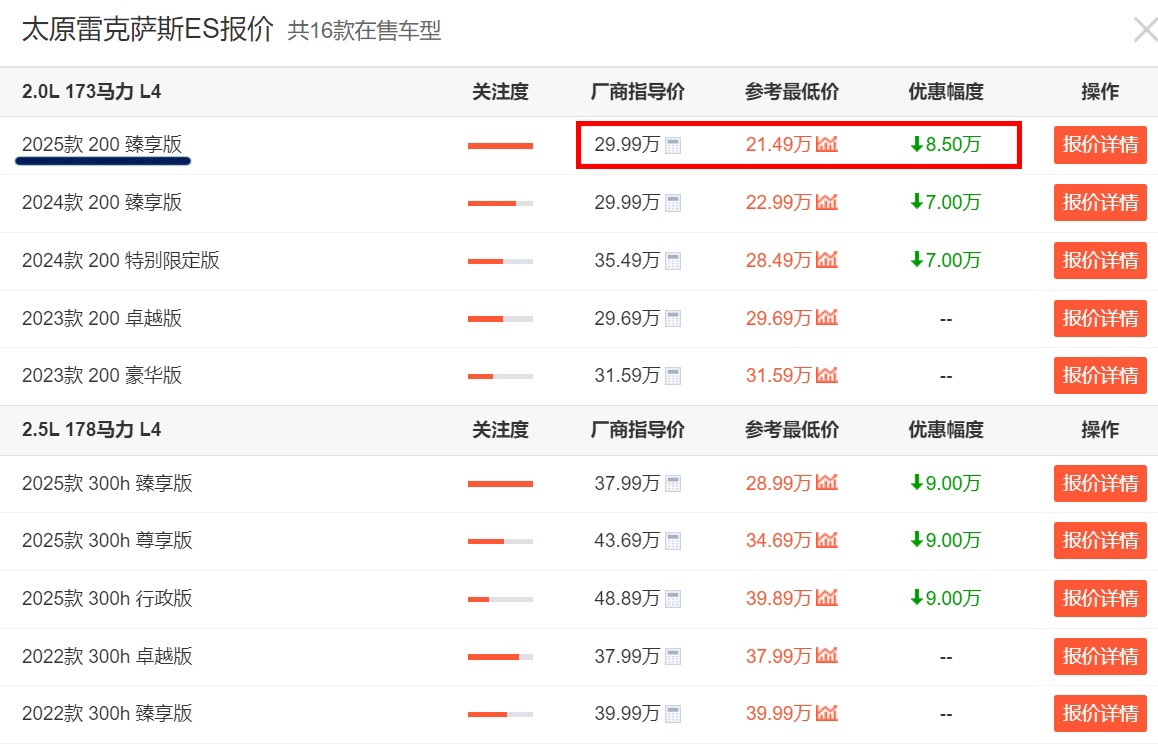Open calculator icon for 2022款 300h 卓越版
Image resolution: width=1158 pixels, height=744 pixels.
(x=673, y=656)
